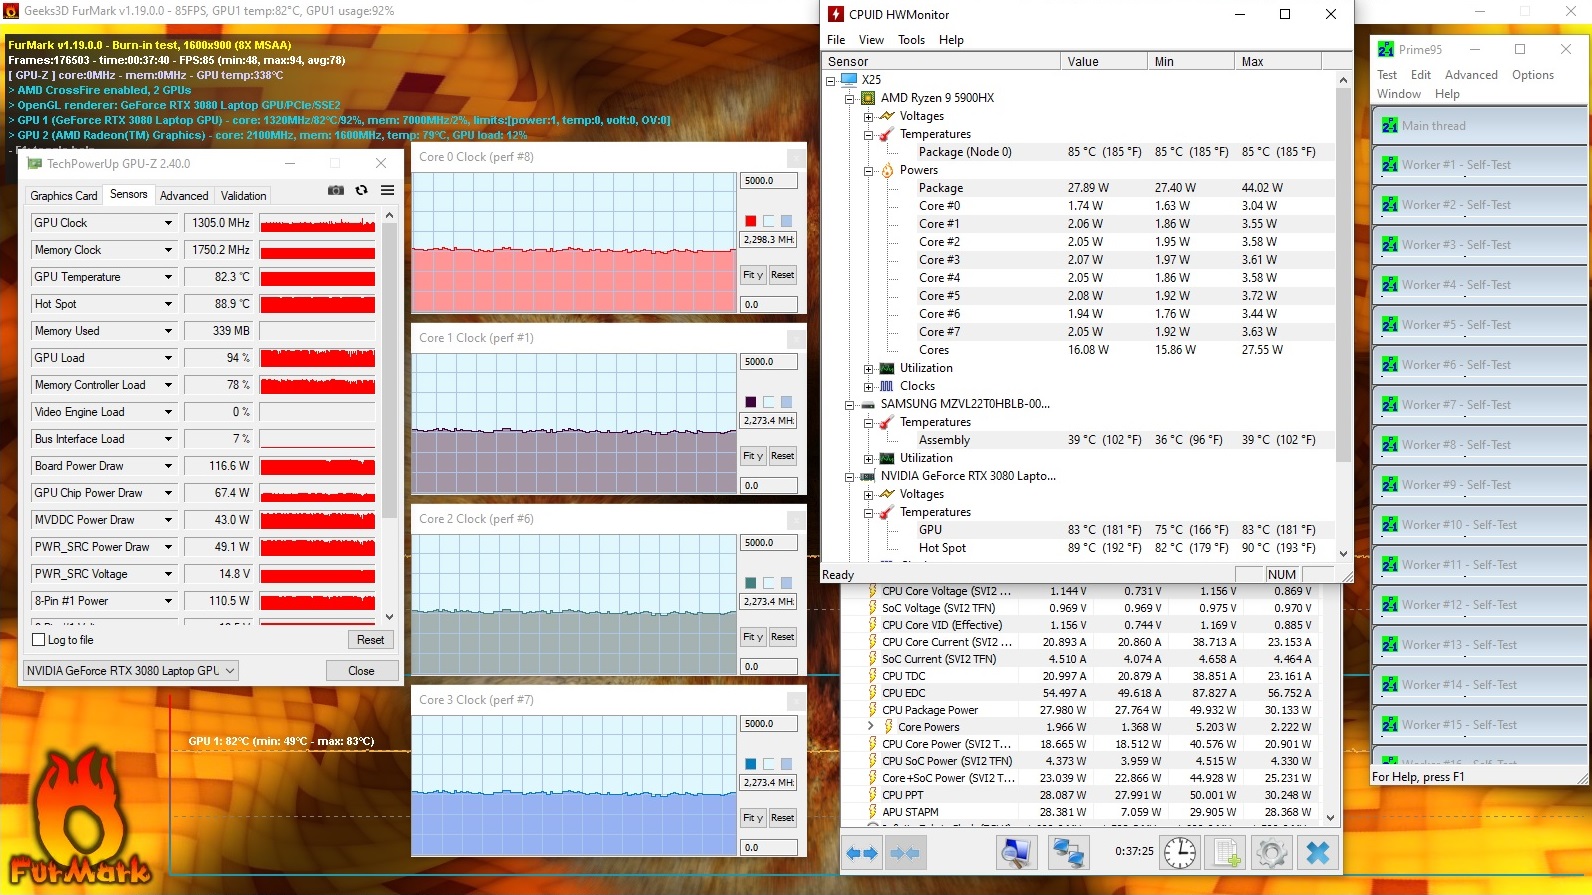Click the GPU-Z refresh arrows icon
Image resolution: width=1592 pixels, height=895 pixels.
point(361,190)
